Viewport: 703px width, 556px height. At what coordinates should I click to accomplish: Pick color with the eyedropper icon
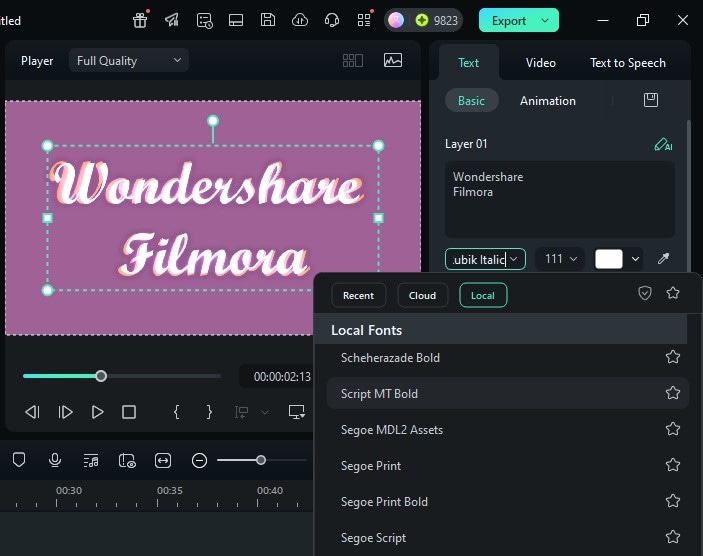[x=663, y=259]
